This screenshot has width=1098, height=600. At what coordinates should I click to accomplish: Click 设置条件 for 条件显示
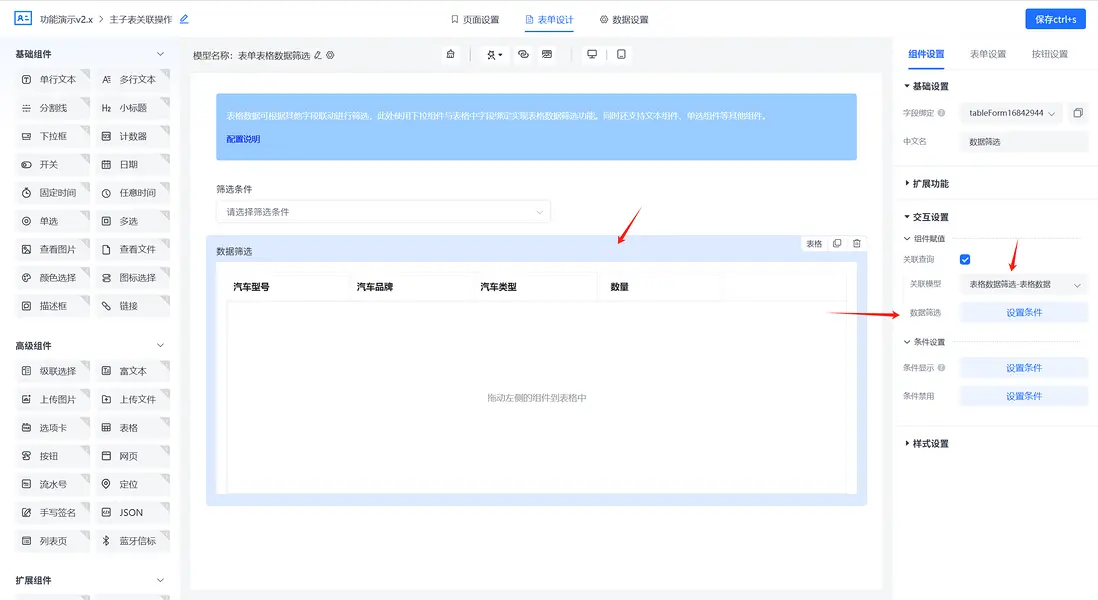tap(1024, 368)
